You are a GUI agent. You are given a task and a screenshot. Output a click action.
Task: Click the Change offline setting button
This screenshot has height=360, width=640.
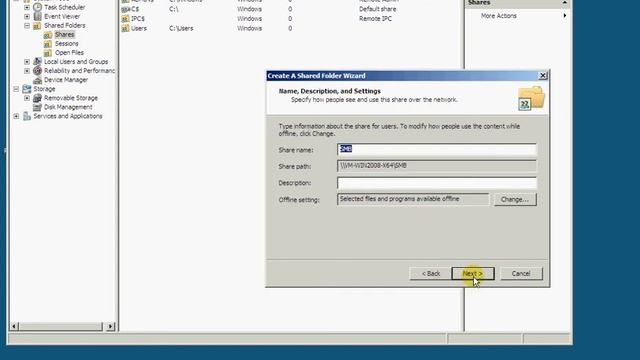click(x=515, y=200)
